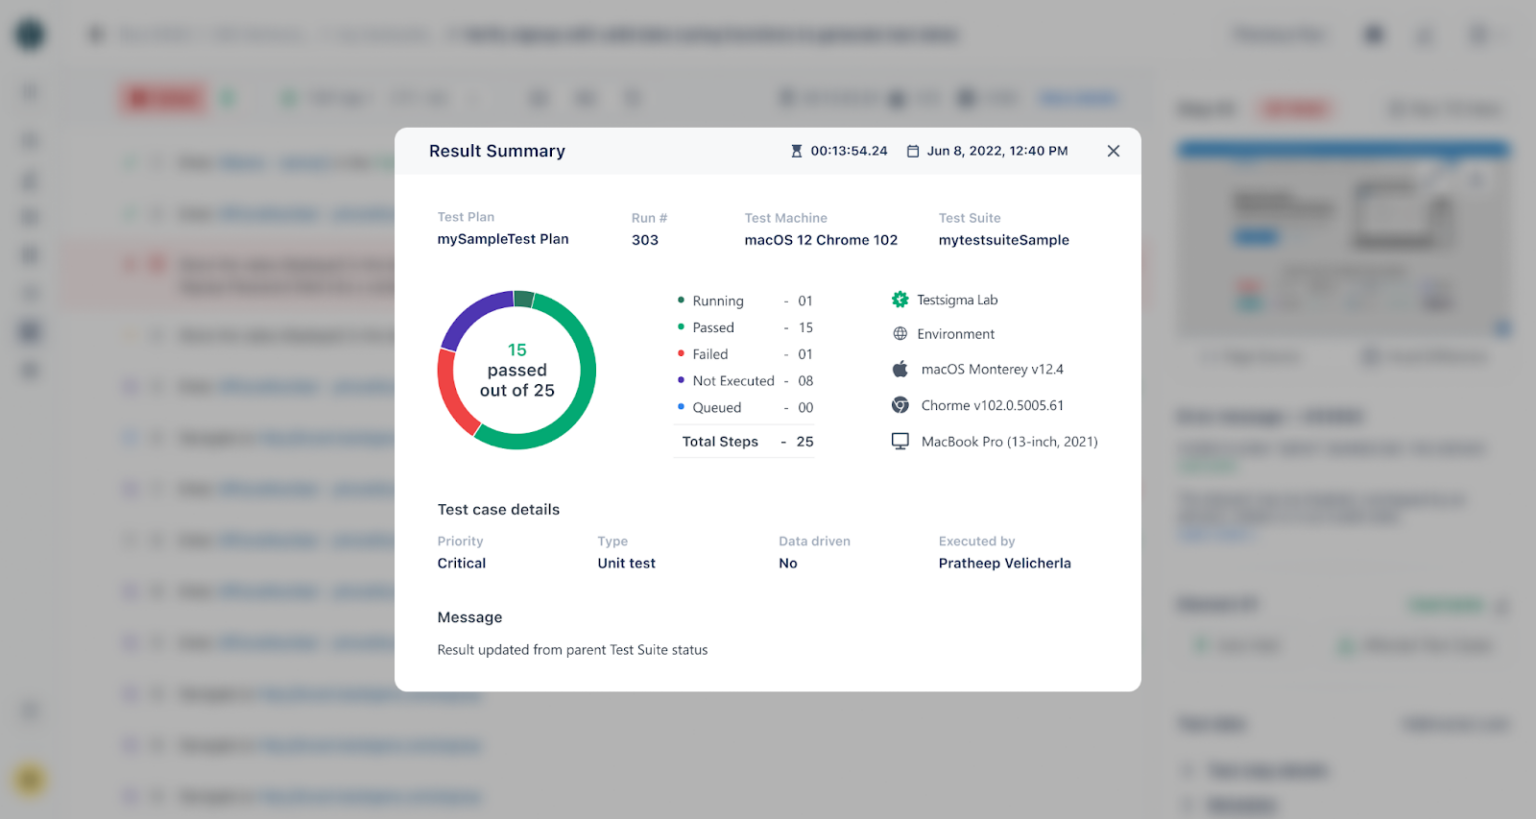Select the highlighted item in the left sidebar
The width and height of the screenshot is (1536, 819).
tap(29, 331)
